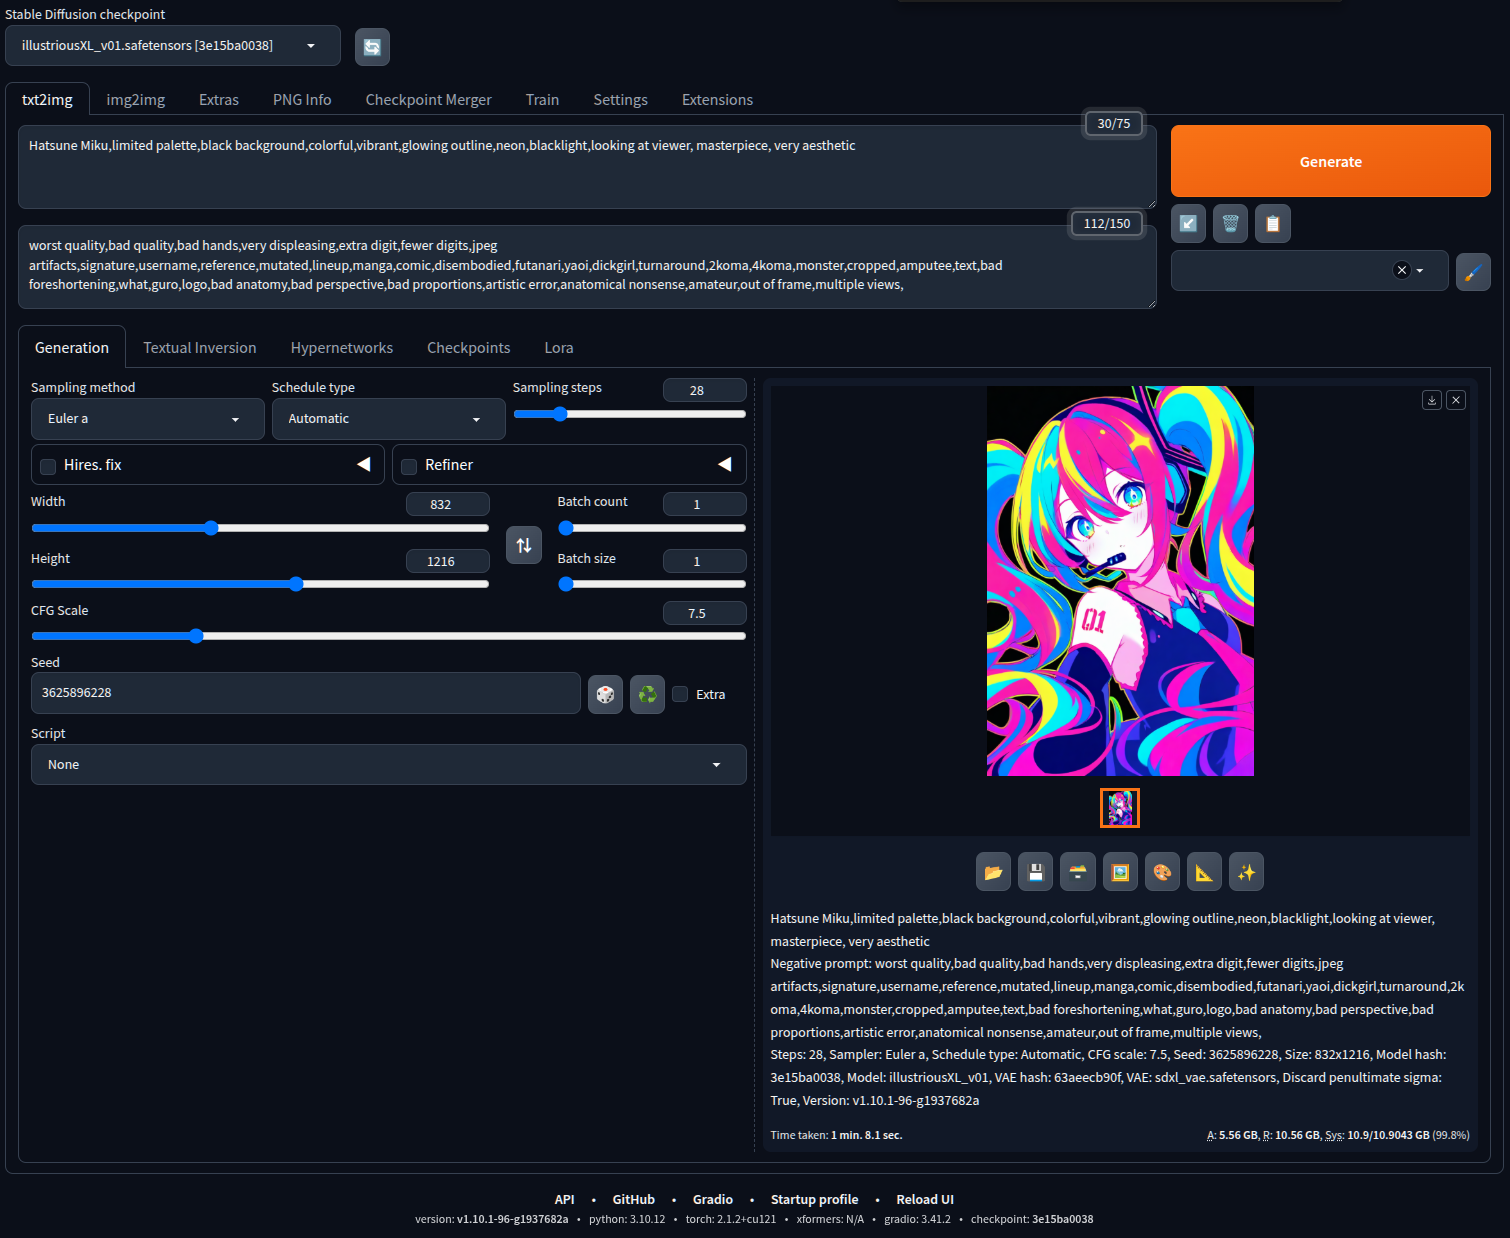The image size is (1510, 1238).
Task: Open the Stable Diffusion checkpoint dropdown
Action: pos(173,46)
